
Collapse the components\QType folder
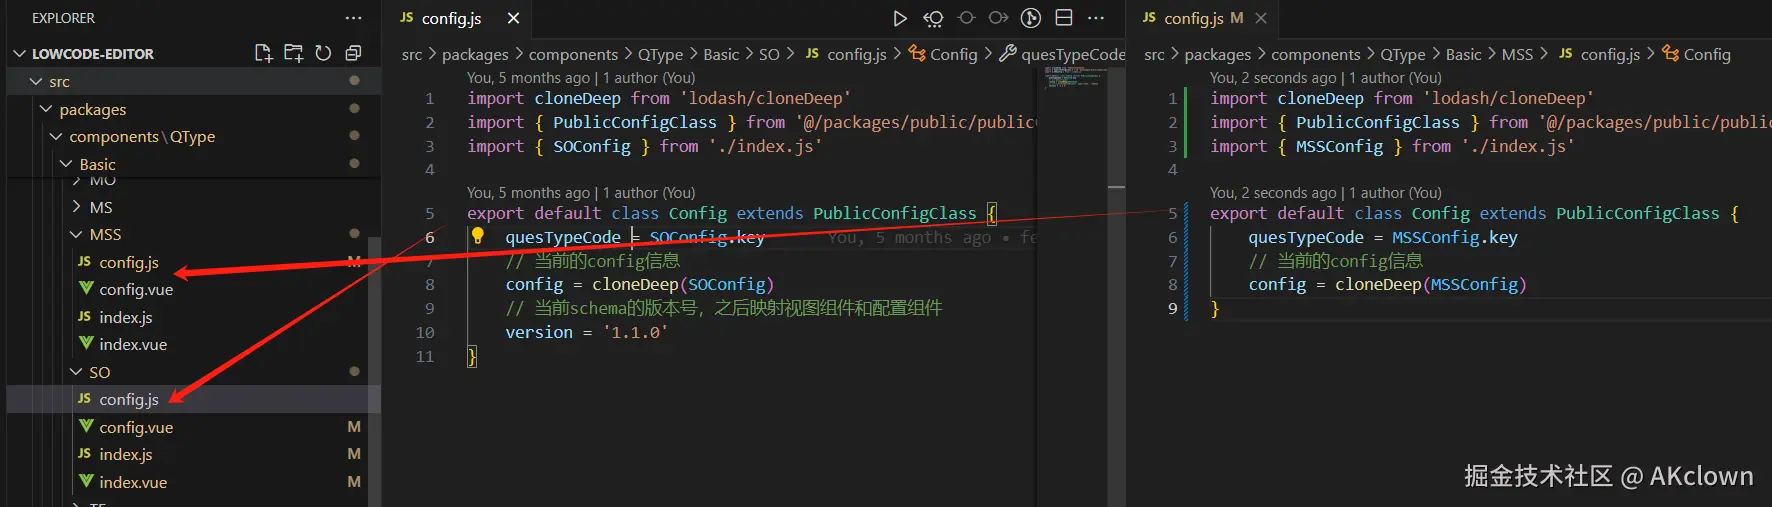pyautogui.click(x=56, y=136)
